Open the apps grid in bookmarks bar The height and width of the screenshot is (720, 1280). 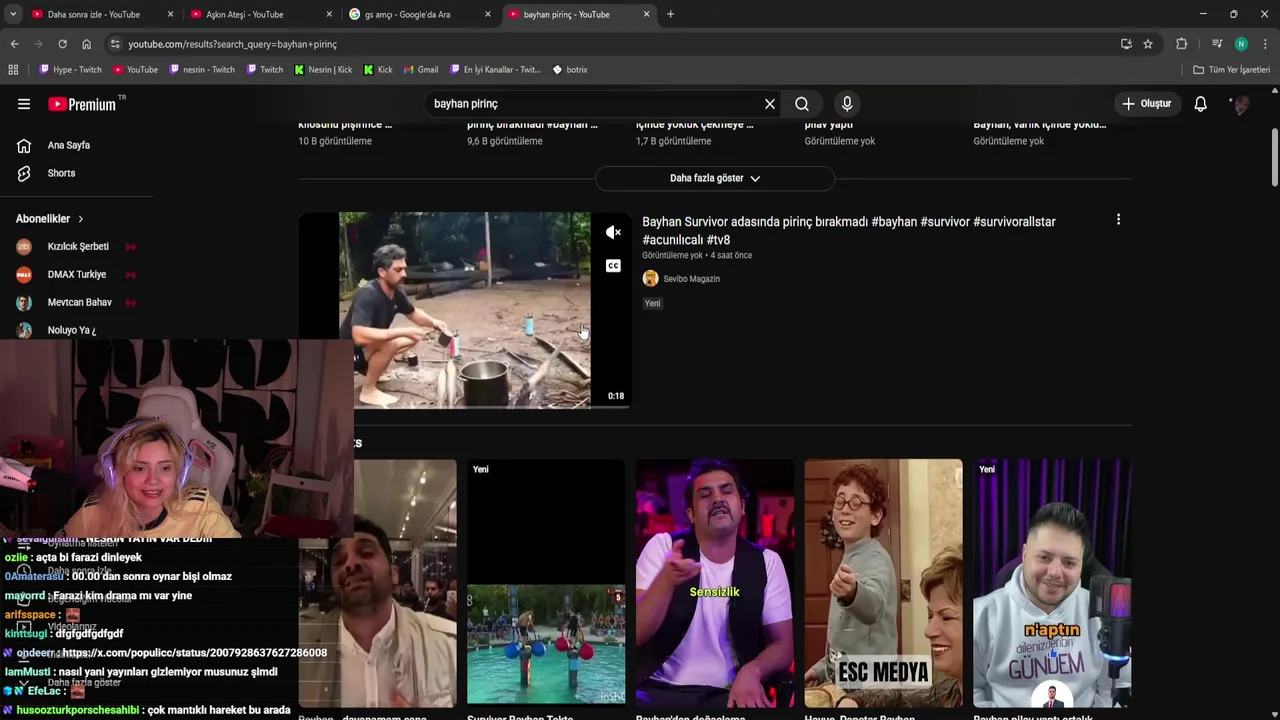click(x=13, y=70)
